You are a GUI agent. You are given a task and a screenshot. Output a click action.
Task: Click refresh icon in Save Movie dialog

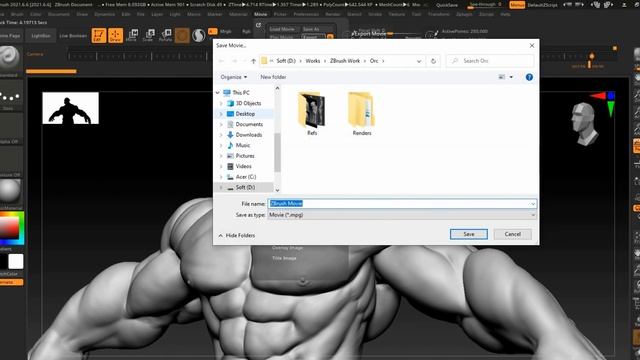click(433, 61)
